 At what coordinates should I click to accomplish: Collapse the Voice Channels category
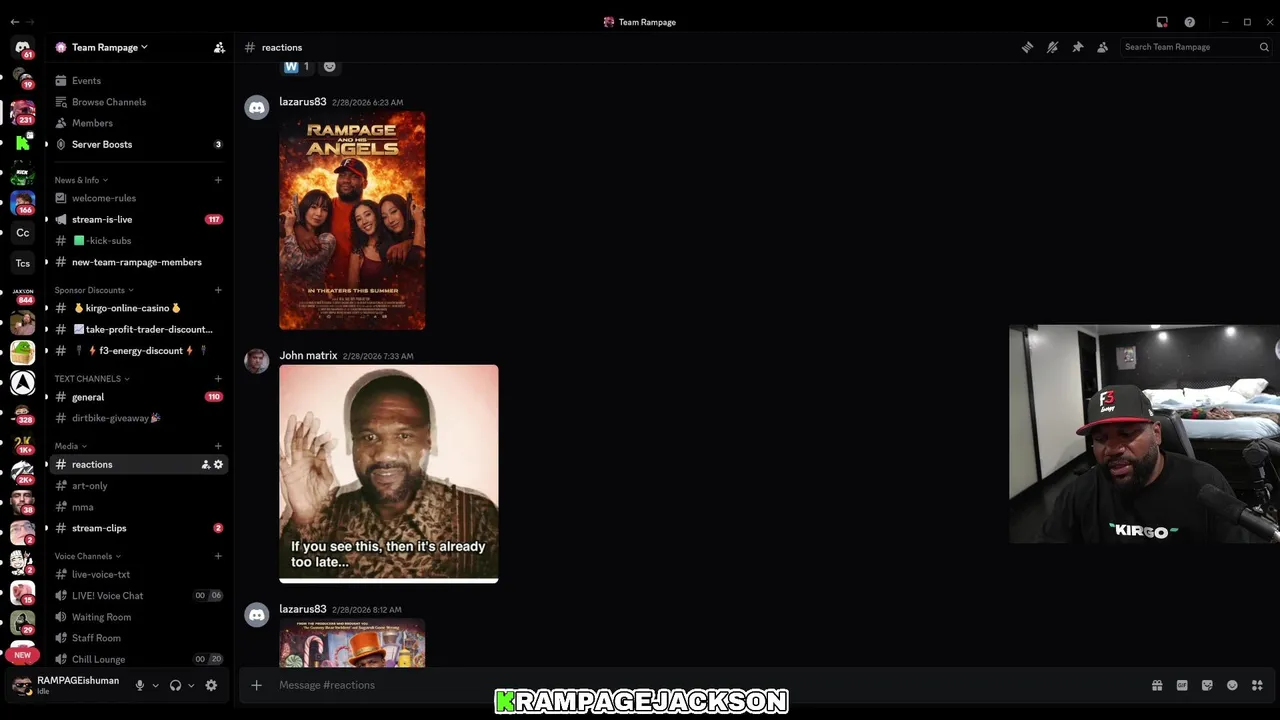click(x=88, y=556)
